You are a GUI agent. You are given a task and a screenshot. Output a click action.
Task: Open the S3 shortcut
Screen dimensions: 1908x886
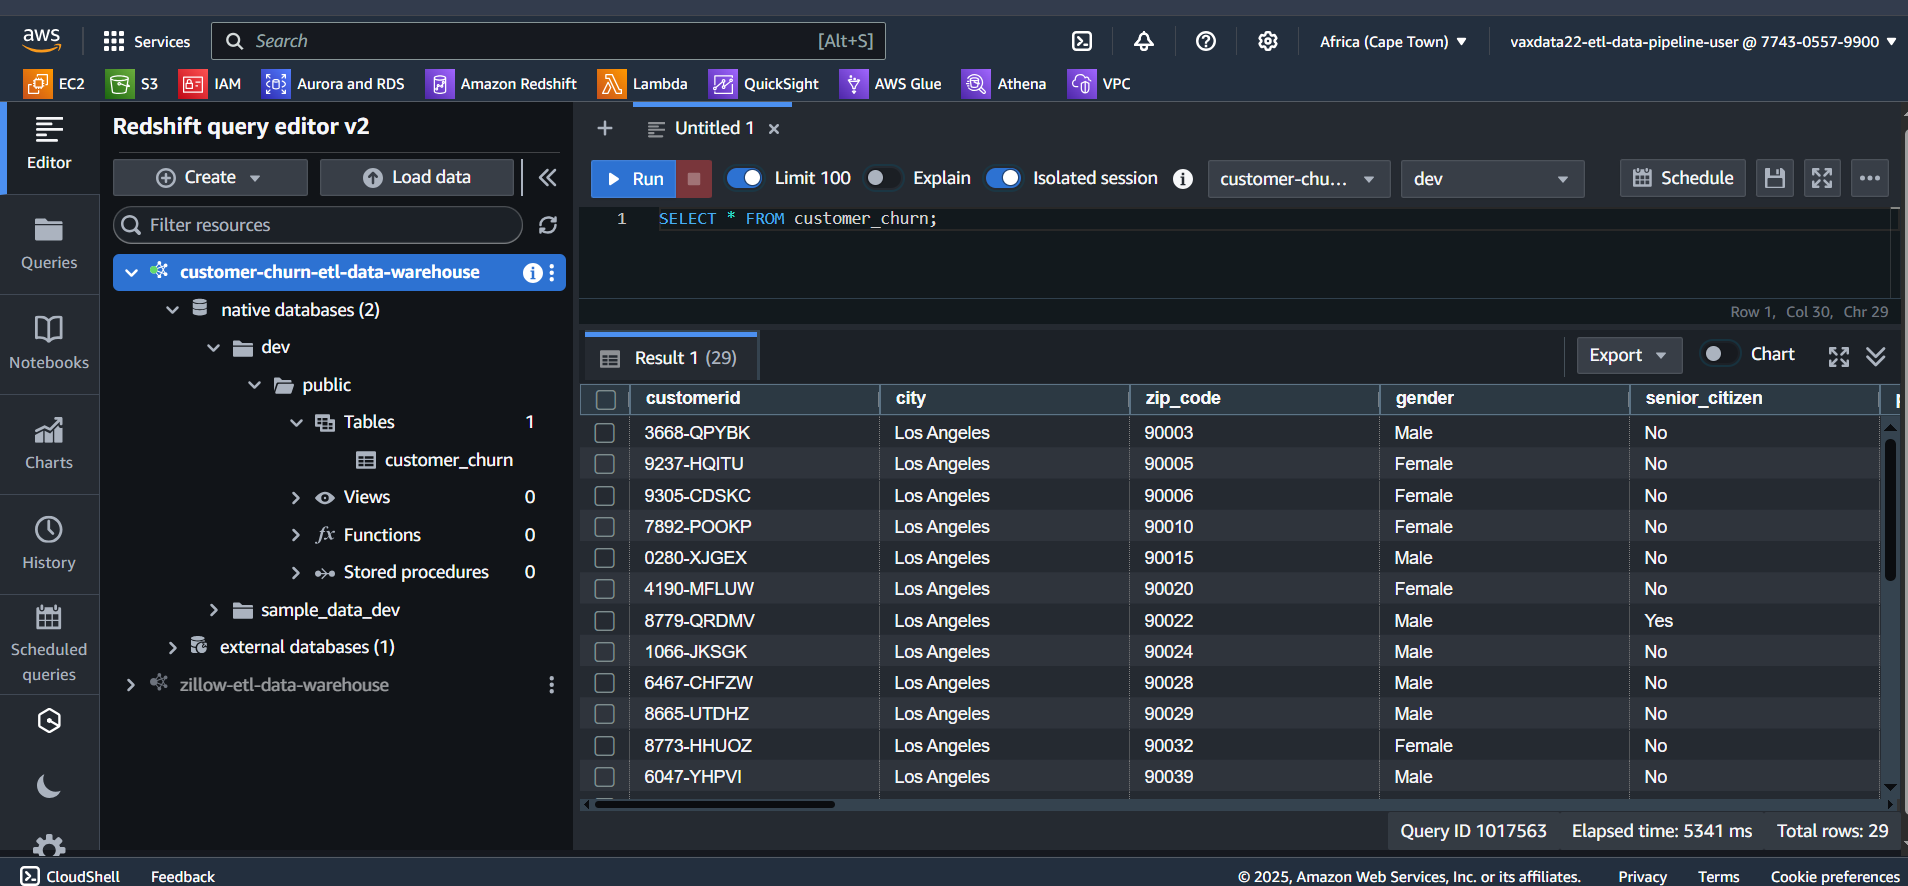(x=133, y=84)
